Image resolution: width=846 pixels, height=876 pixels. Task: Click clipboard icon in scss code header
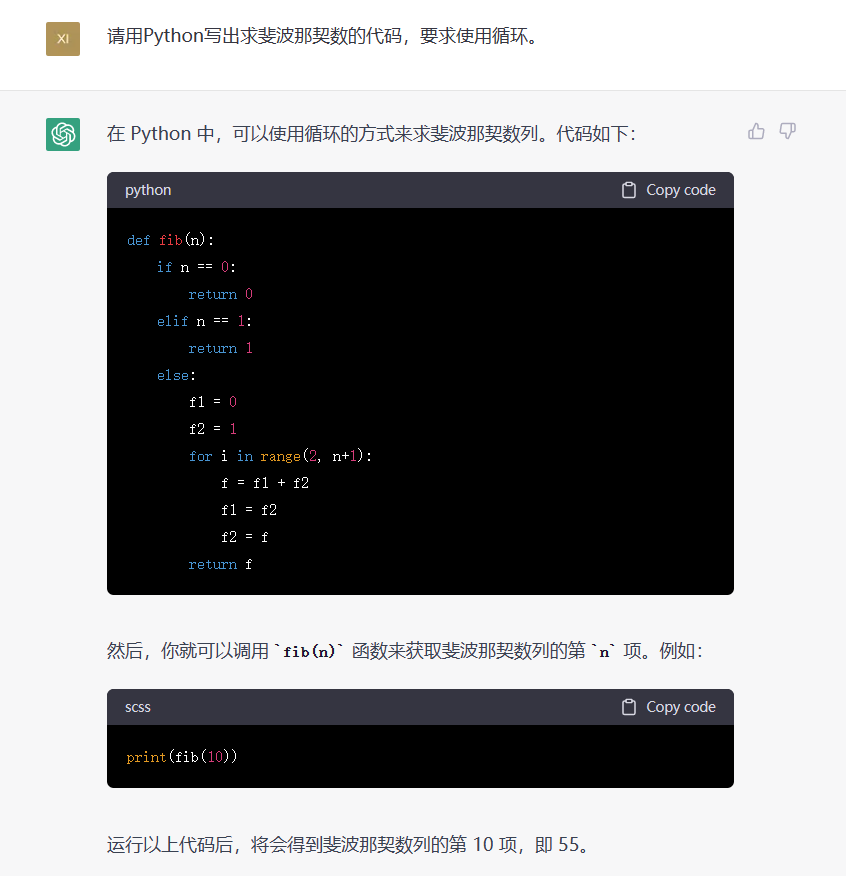point(629,707)
